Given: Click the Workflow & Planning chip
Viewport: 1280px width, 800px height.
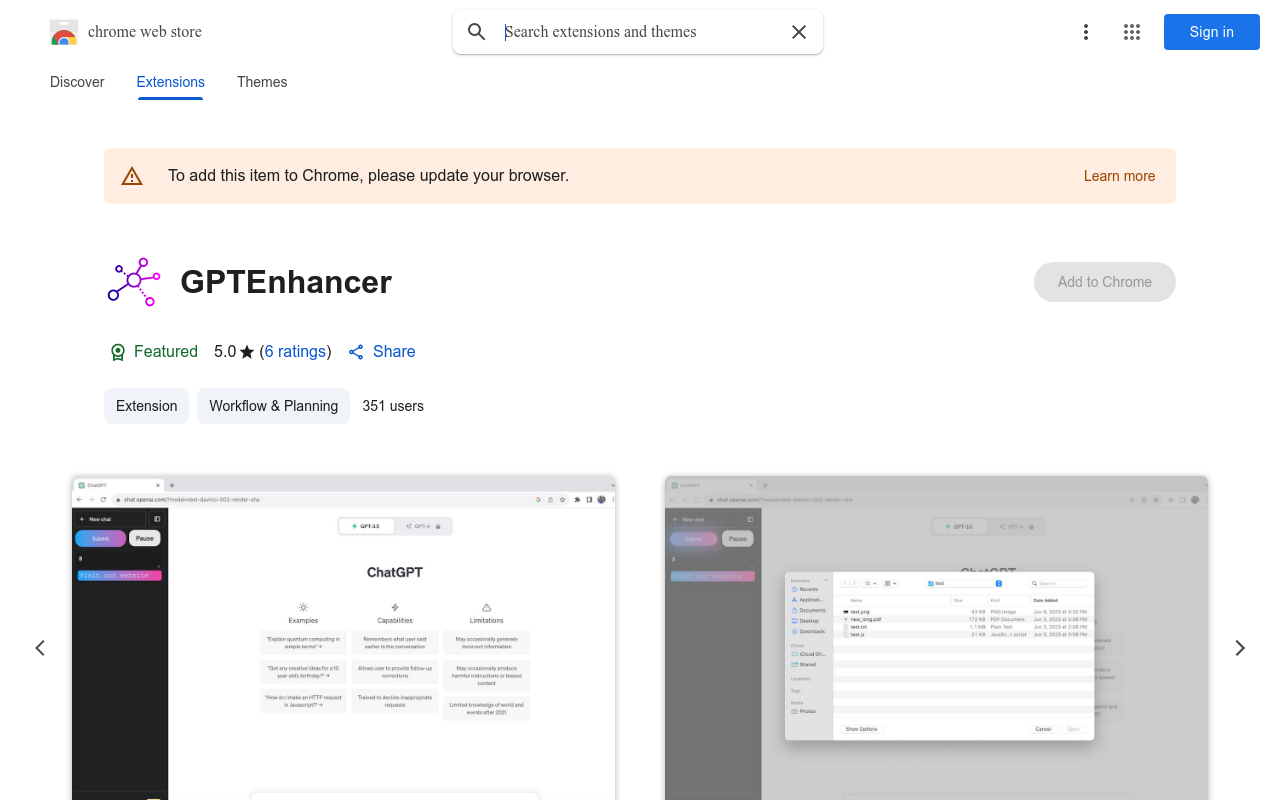Looking at the screenshot, I should point(274,406).
